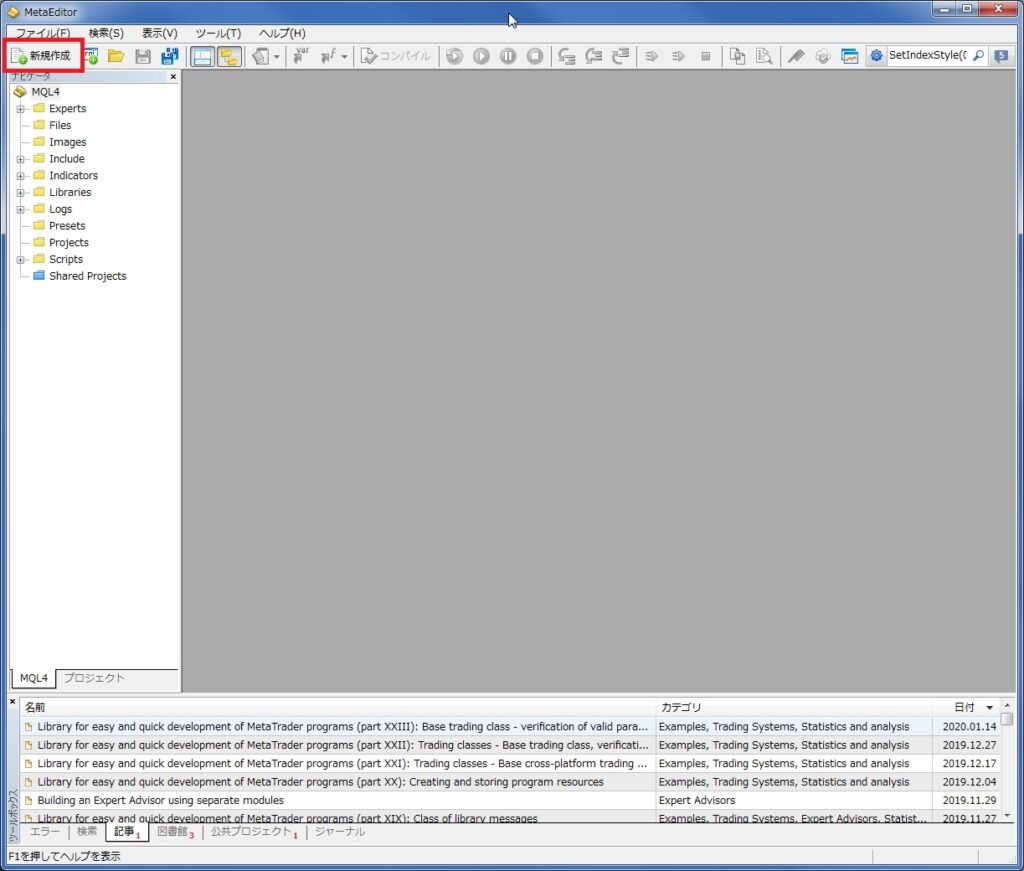The image size is (1024, 871).
Task: Sort articles by the 日付 column arrow
Action: pos(989,708)
